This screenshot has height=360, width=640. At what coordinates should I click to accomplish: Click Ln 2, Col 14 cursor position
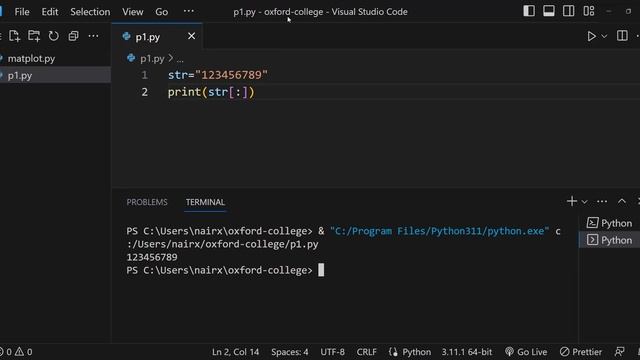tap(236, 352)
